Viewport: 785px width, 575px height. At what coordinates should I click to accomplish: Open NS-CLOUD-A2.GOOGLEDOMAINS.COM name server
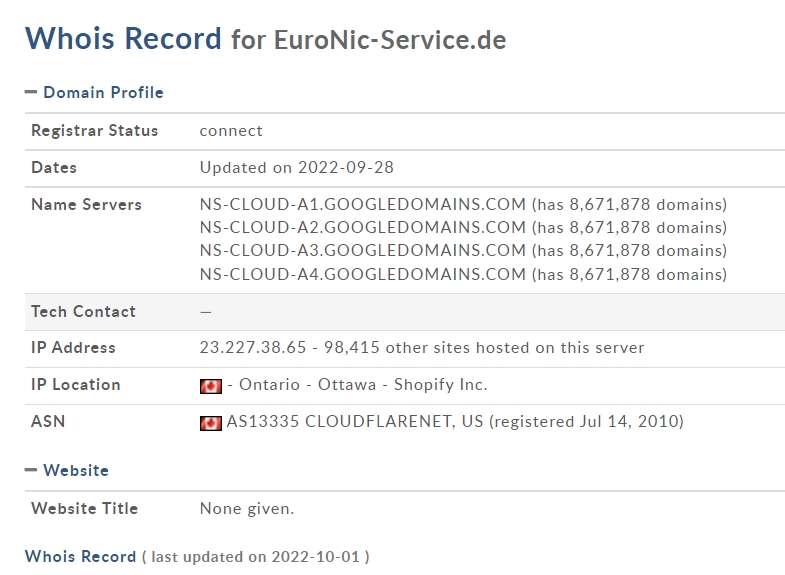click(x=363, y=228)
